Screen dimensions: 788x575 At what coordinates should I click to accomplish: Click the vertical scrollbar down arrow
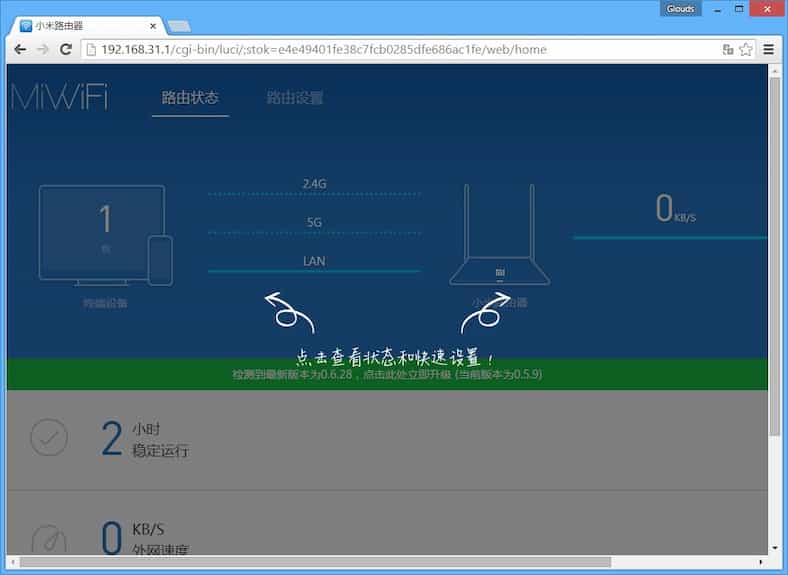[x=775, y=549]
